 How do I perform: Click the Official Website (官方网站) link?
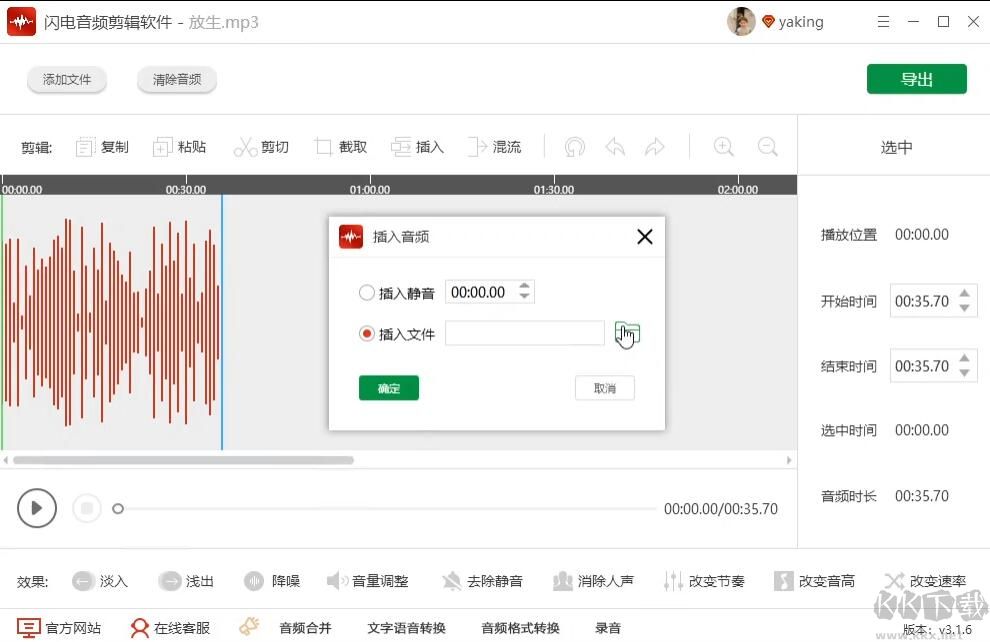point(60,627)
